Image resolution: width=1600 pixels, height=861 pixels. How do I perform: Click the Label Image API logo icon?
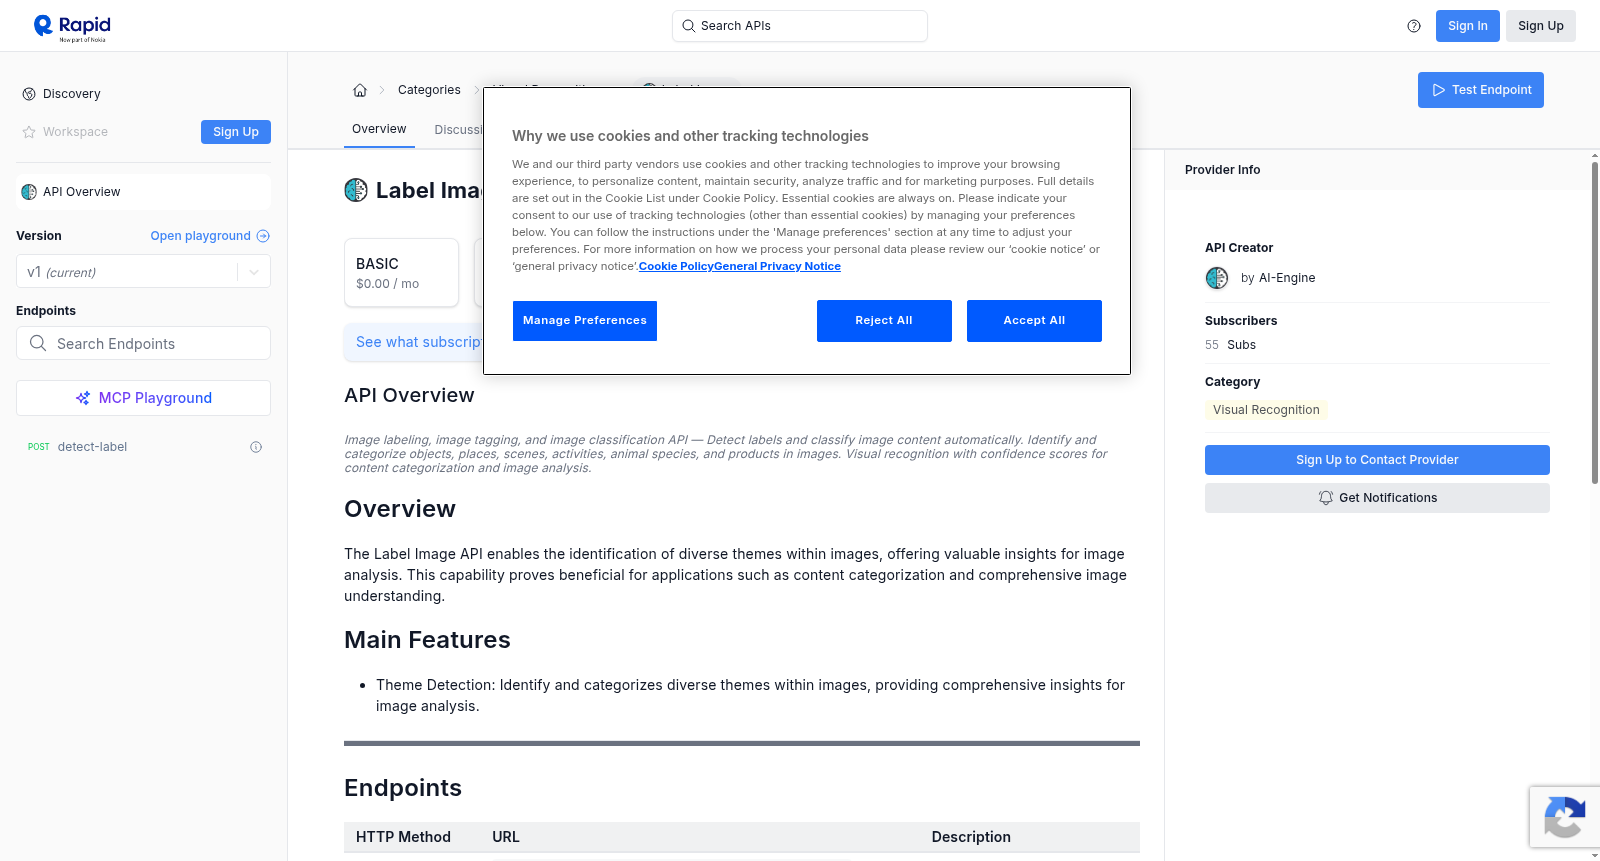pos(356,190)
